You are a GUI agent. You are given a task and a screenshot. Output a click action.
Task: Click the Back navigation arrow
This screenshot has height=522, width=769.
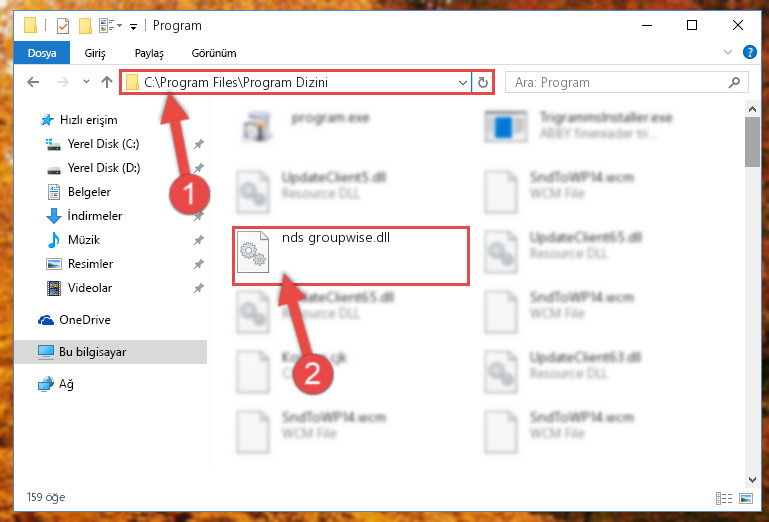tap(33, 82)
